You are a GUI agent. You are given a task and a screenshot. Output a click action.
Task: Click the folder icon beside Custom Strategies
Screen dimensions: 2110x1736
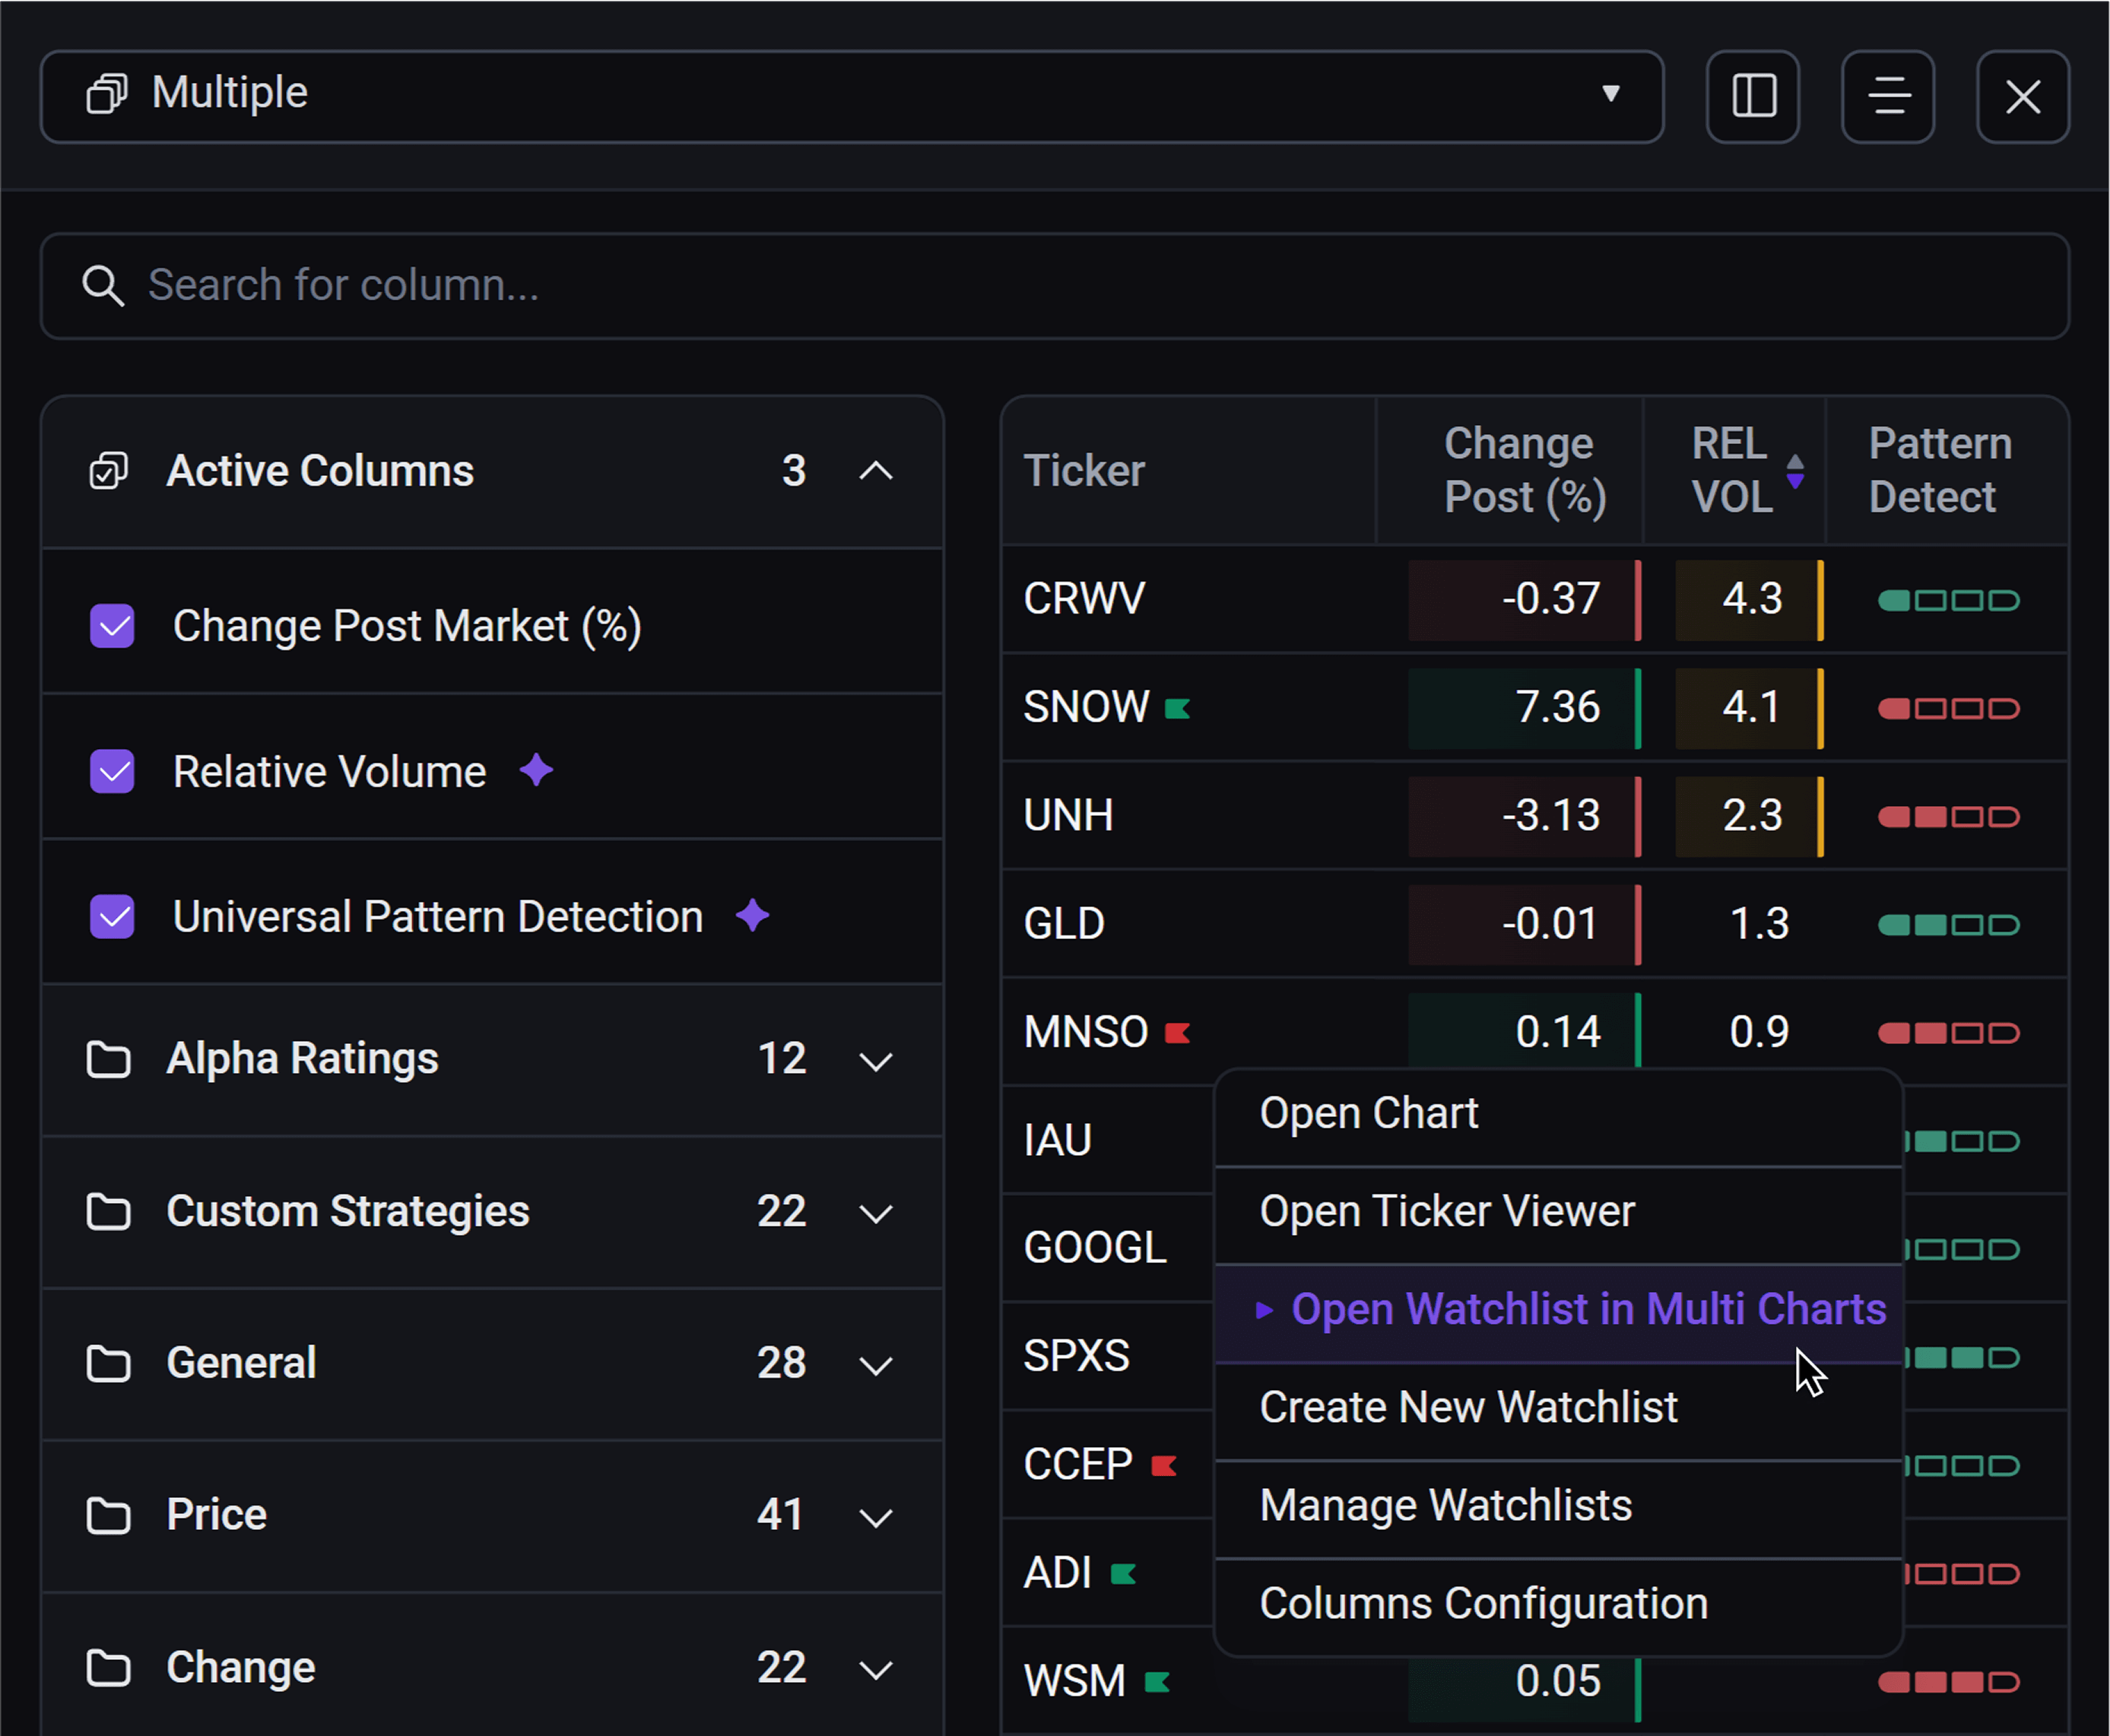(109, 1212)
